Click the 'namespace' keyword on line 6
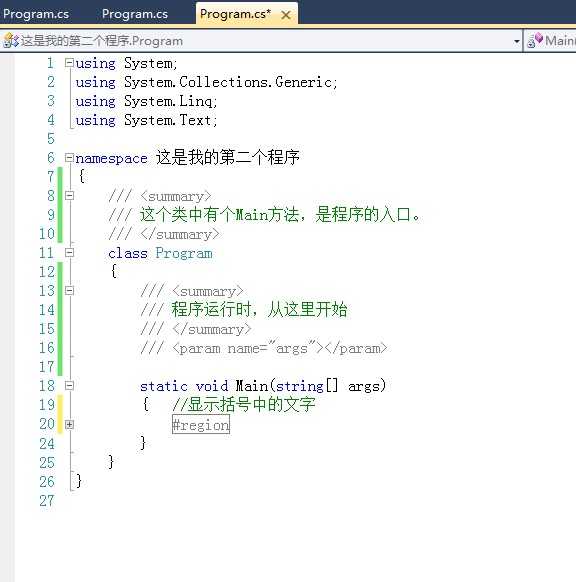This screenshot has width=576, height=582. click(x=111, y=159)
